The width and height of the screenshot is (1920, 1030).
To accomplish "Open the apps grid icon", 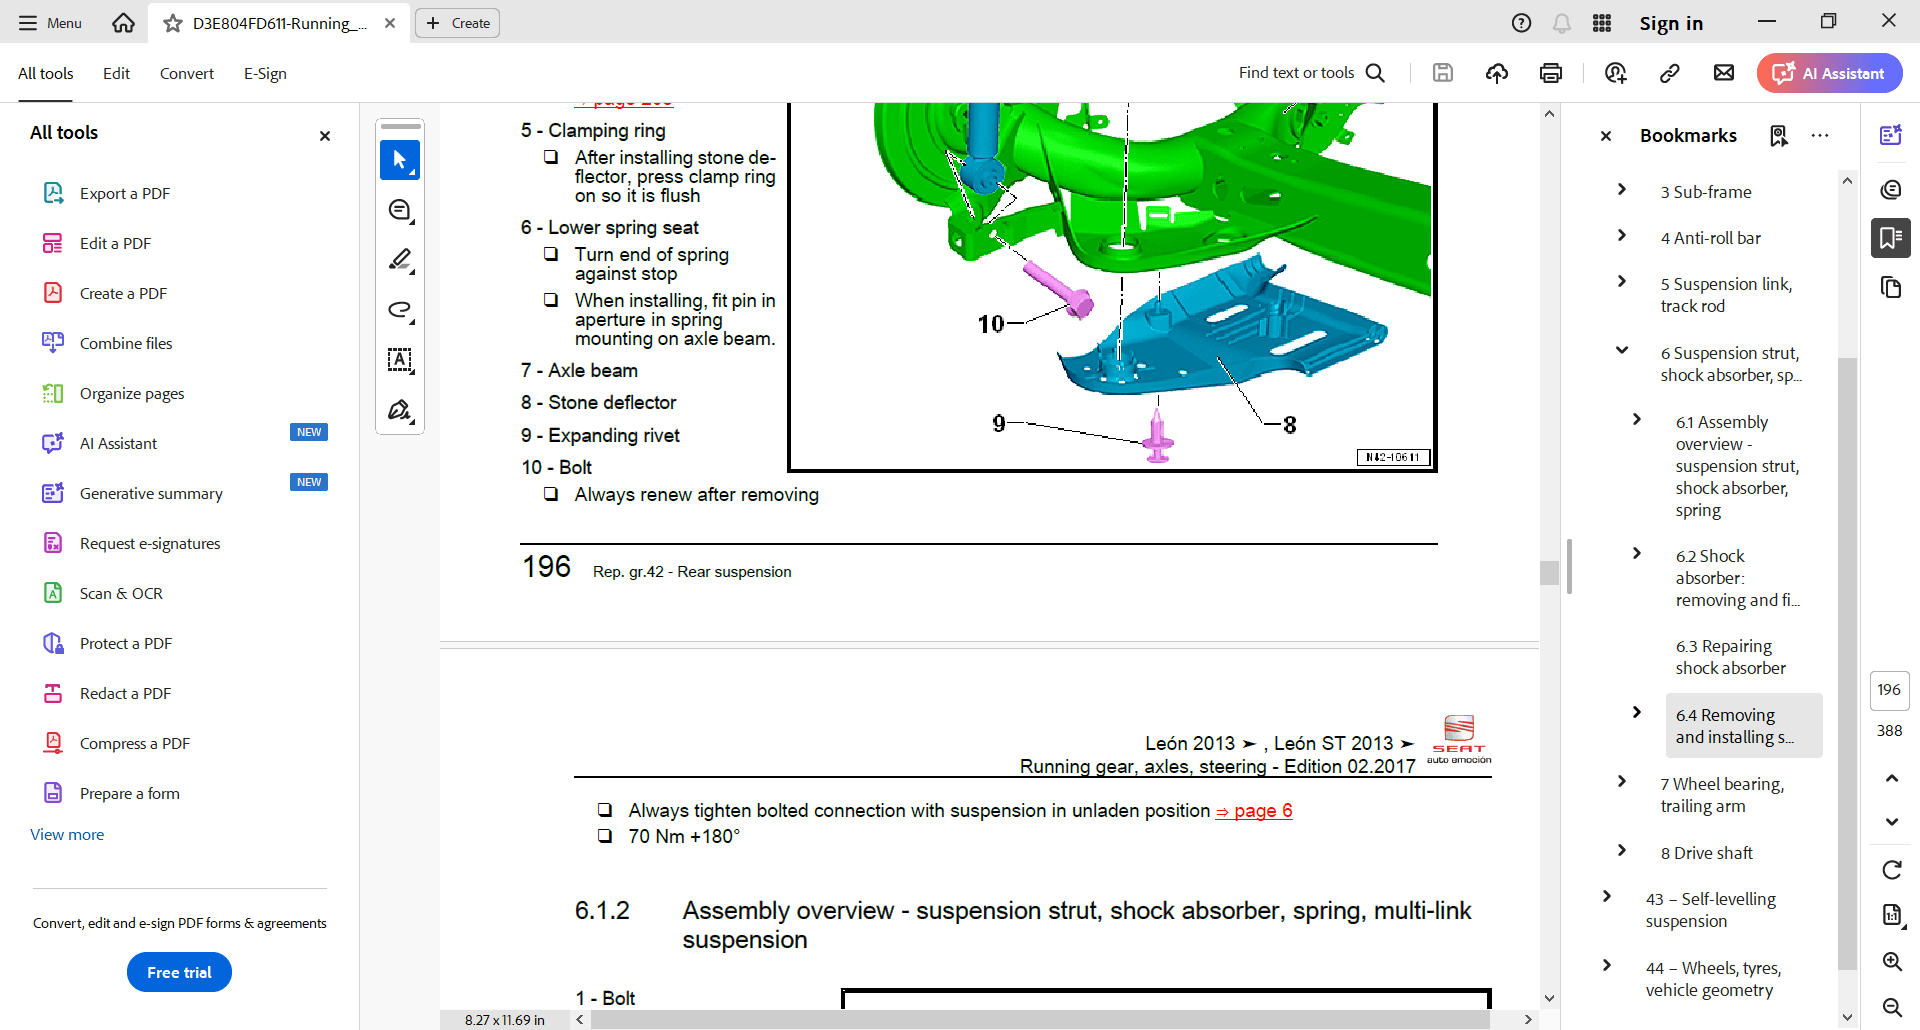I will coord(1602,23).
